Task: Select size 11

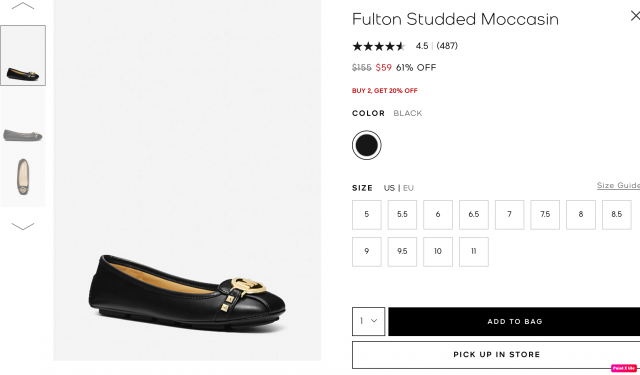Action: pyautogui.click(x=473, y=252)
